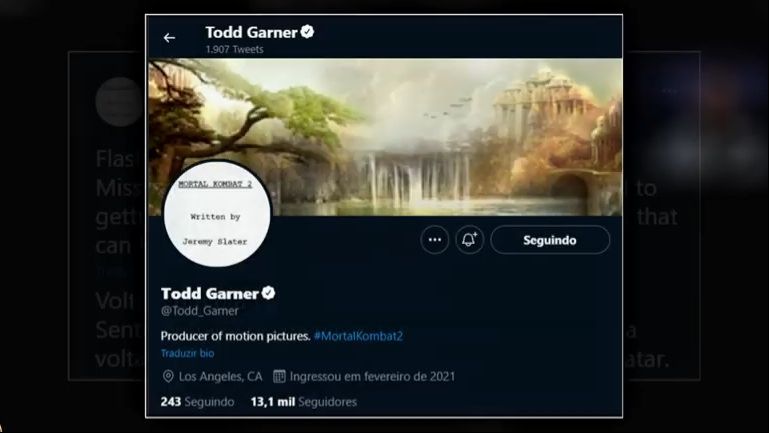Click Traduzir bio link
Screen dimensions: 769x433
(x=187, y=353)
